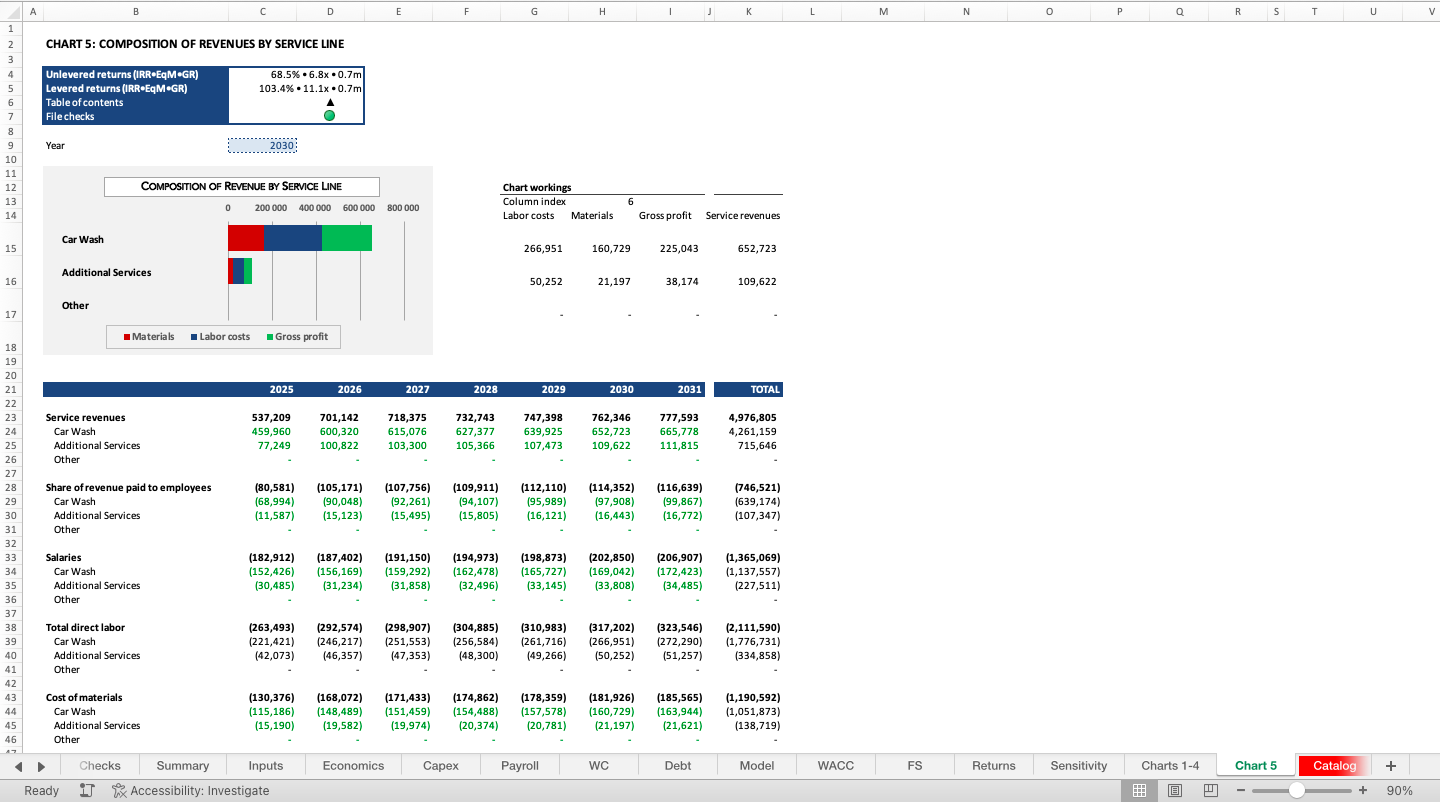Viewport: 1440px width, 802px height.
Task: Click the 90% zoom level
Action: point(1400,790)
